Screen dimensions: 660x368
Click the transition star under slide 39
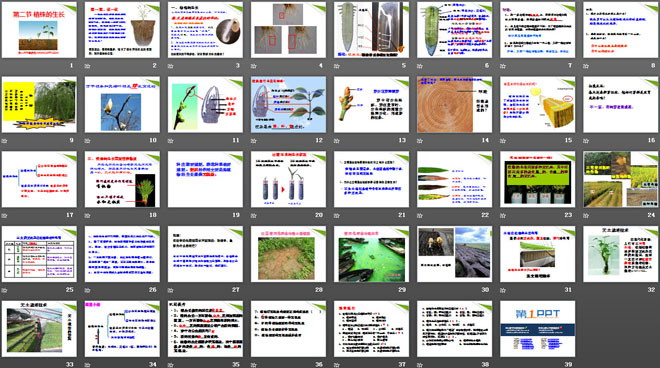503,365
